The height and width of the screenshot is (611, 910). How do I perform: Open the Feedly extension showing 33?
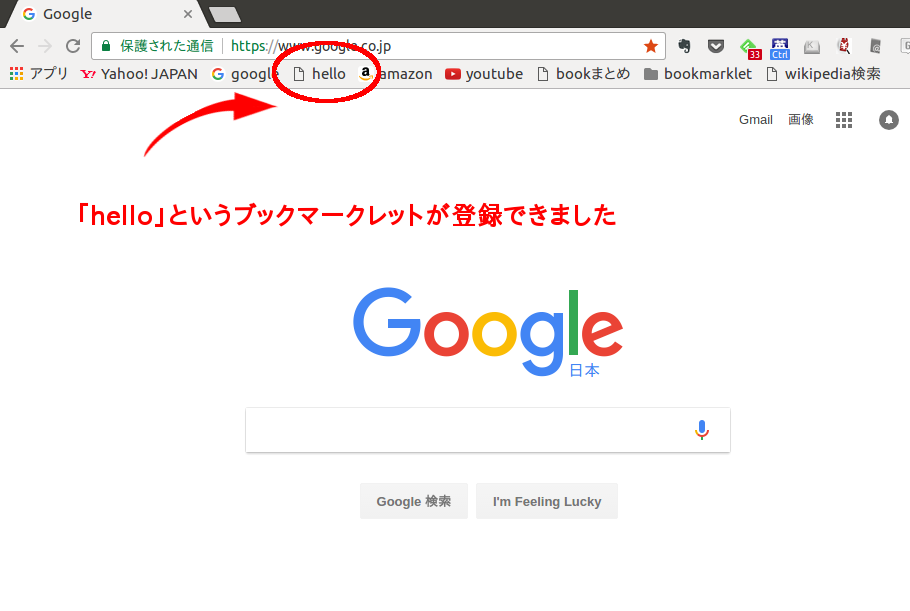tap(749, 49)
